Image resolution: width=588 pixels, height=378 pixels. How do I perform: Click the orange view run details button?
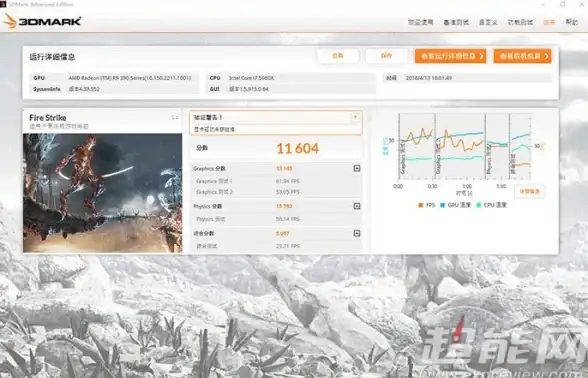[450, 56]
